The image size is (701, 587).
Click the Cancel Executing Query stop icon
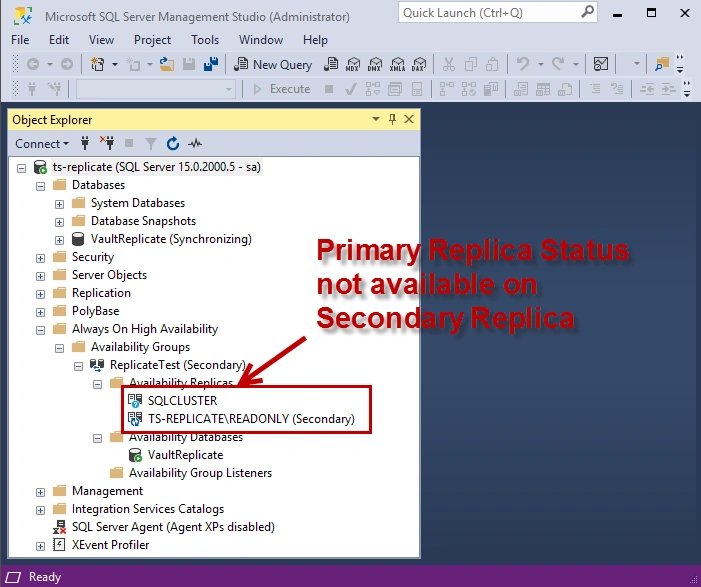point(329,89)
